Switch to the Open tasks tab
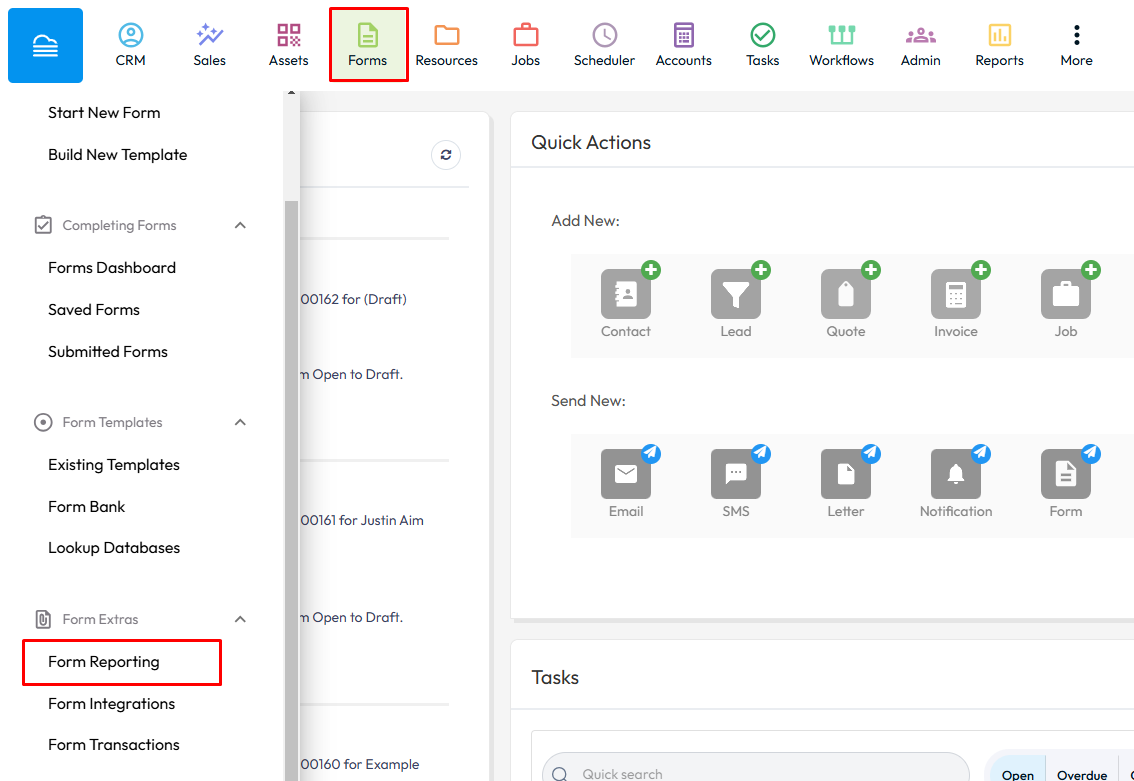 coord(1018,772)
